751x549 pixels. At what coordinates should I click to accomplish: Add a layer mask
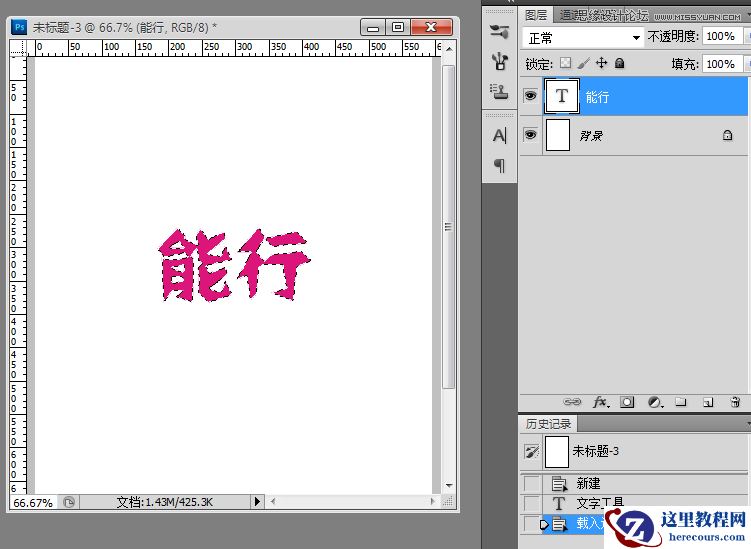click(x=627, y=402)
